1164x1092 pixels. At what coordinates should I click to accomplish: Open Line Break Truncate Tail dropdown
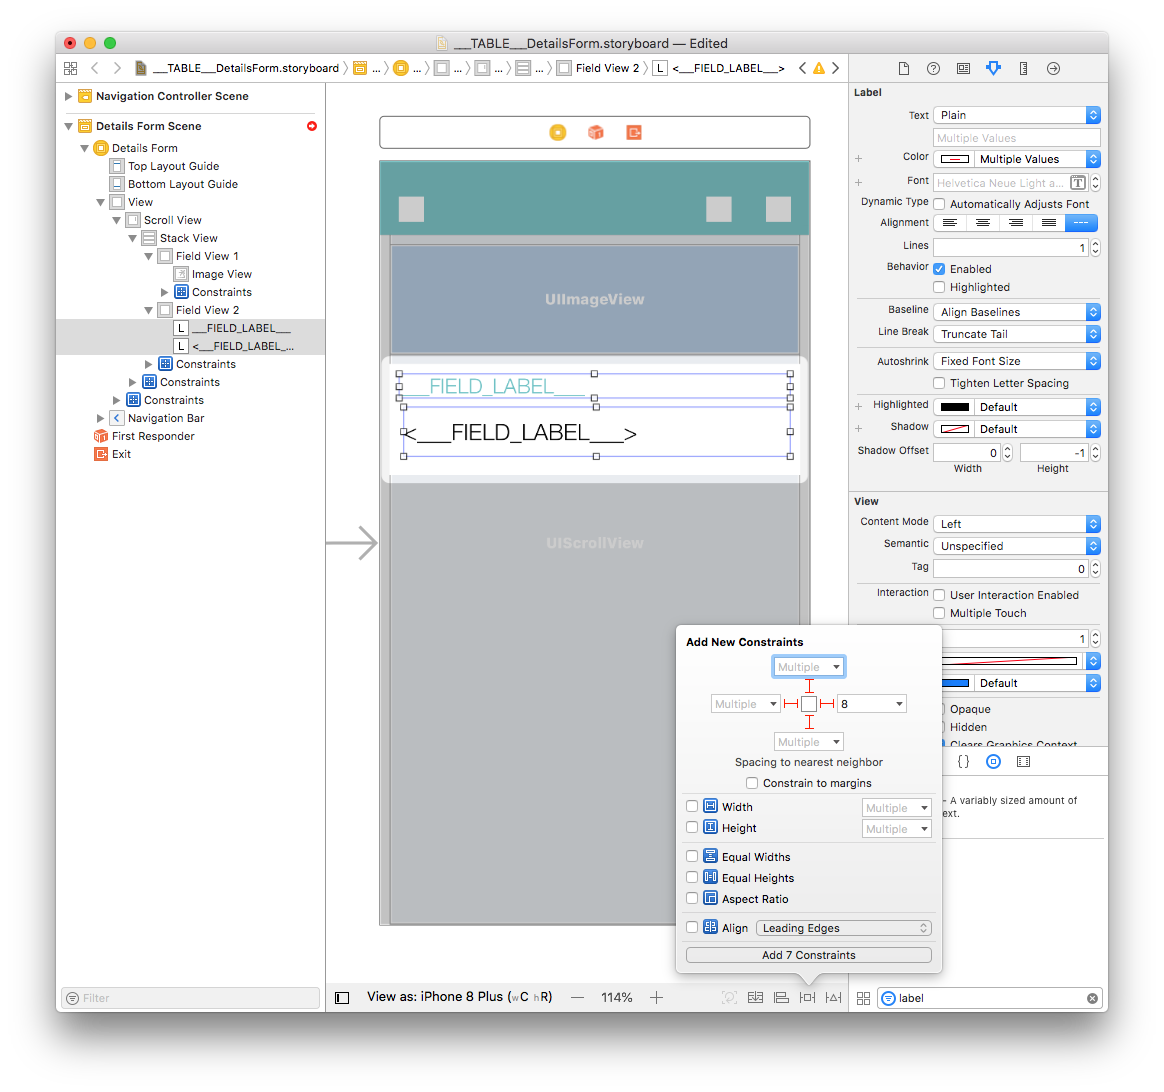pos(1016,334)
